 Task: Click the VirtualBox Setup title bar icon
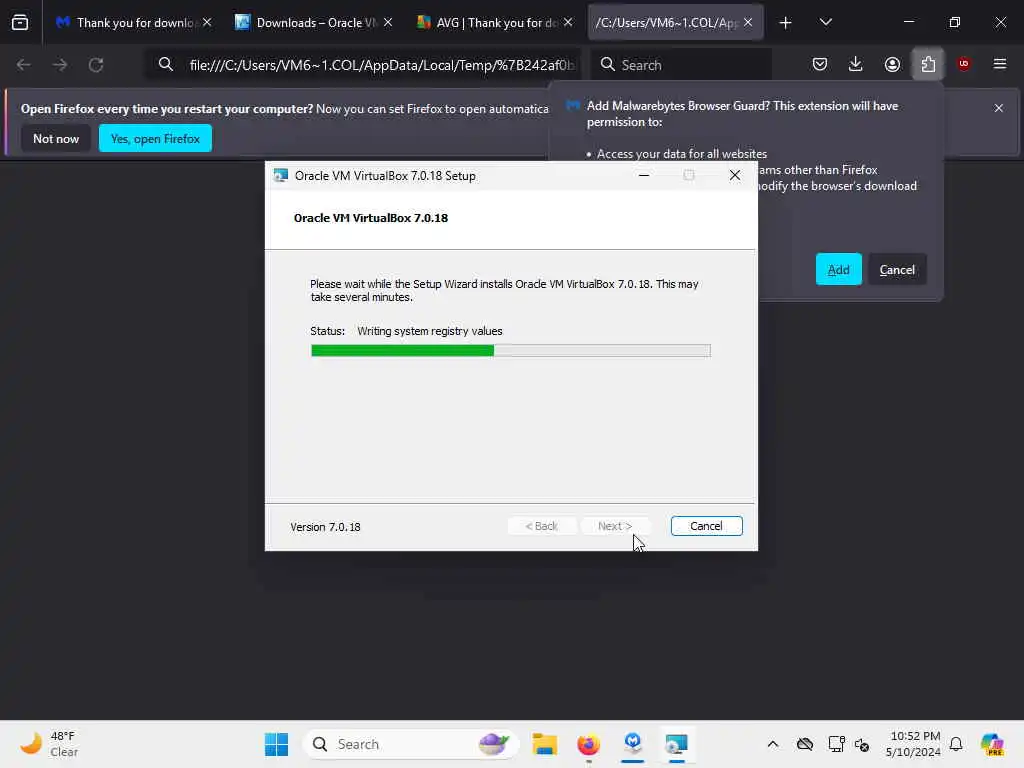tap(281, 176)
